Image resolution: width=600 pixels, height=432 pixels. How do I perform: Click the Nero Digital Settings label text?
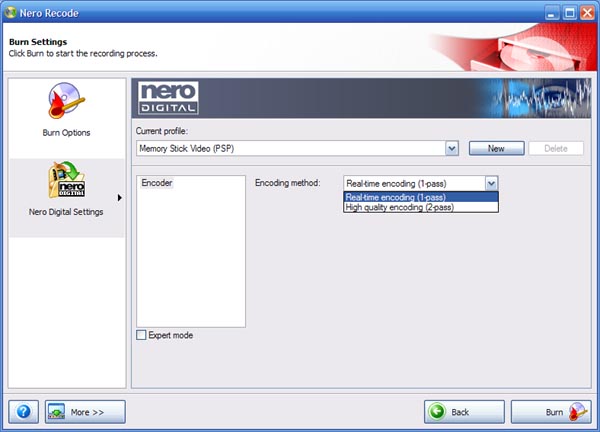(66, 212)
